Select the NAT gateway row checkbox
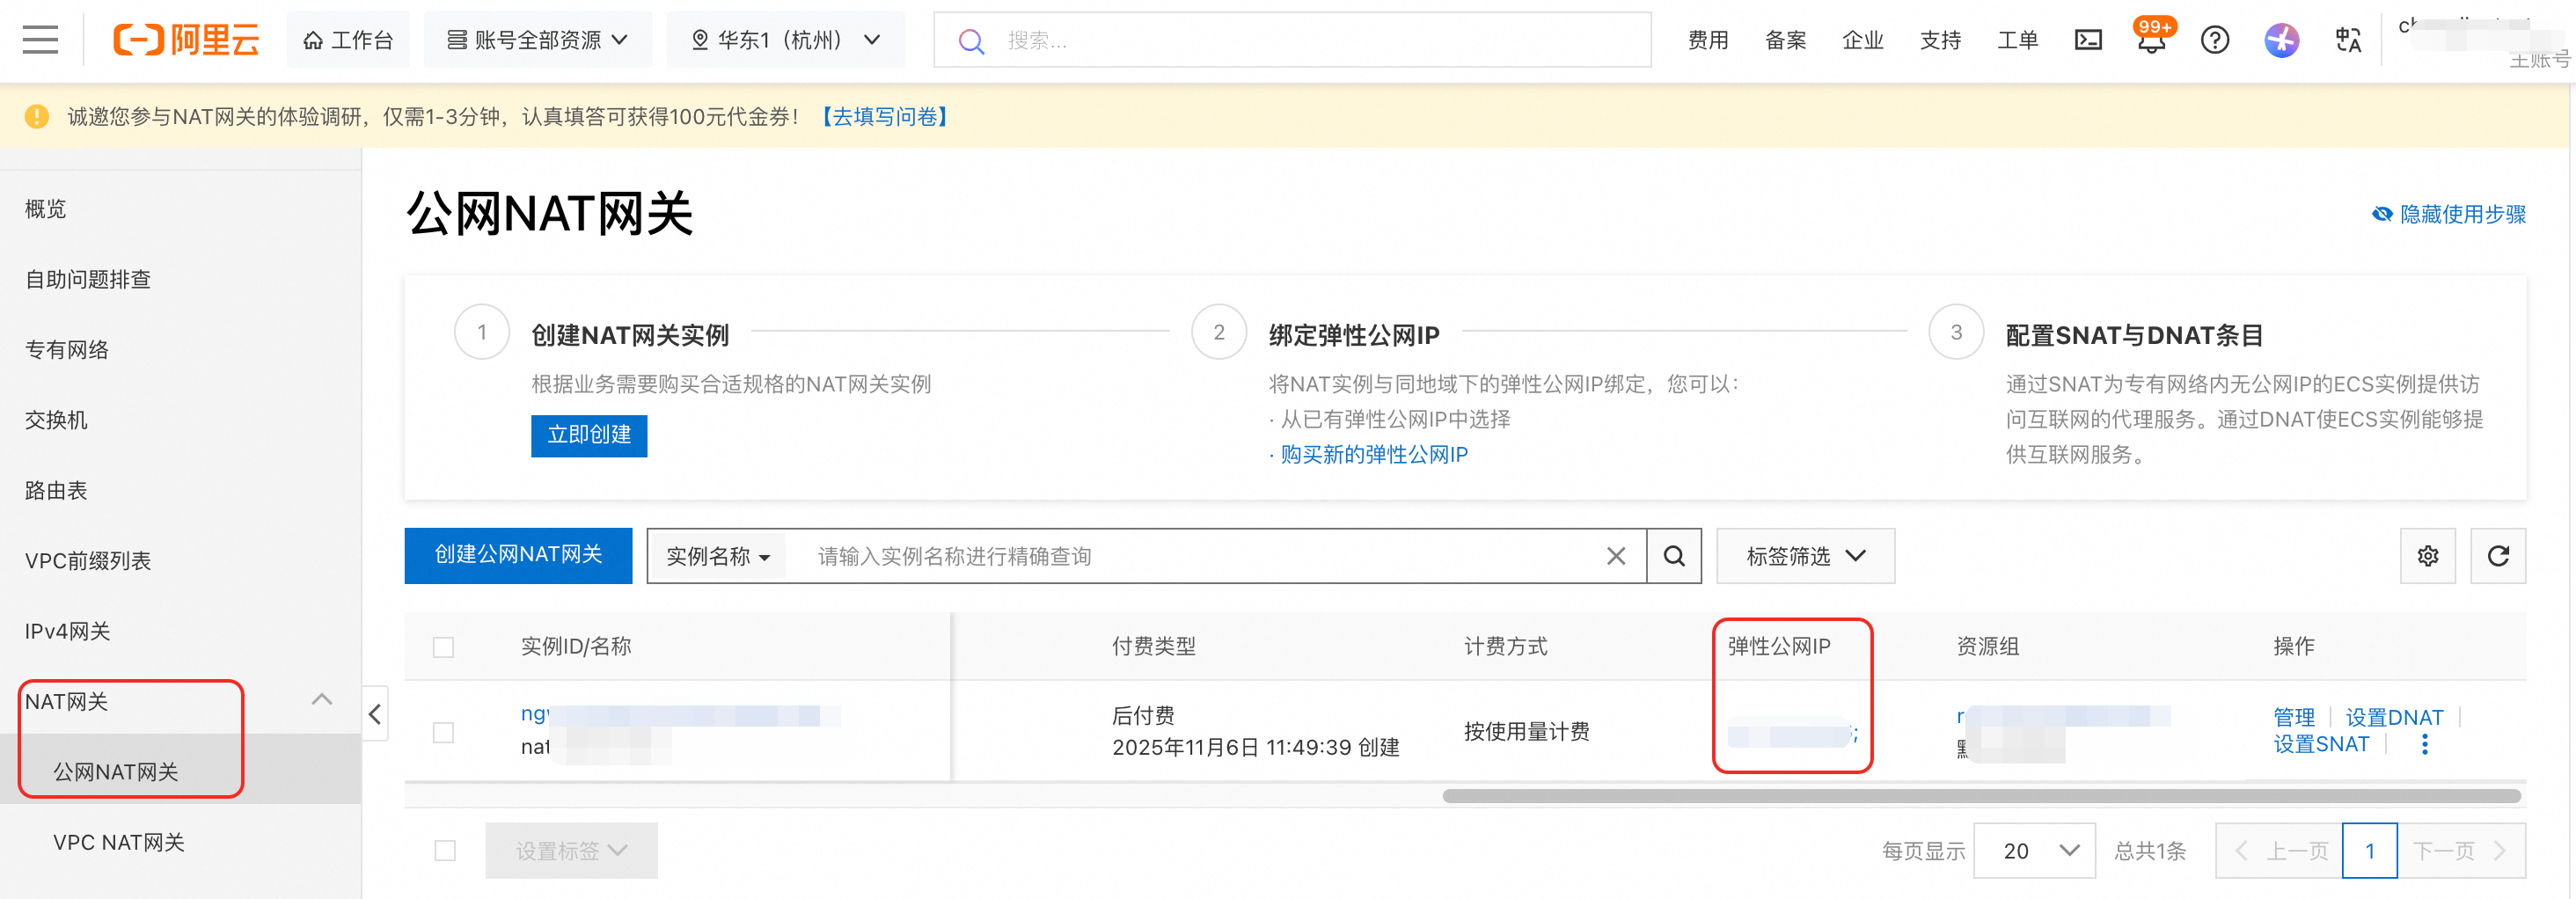The height and width of the screenshot is (899, 2576). click(x=443, y=732)
